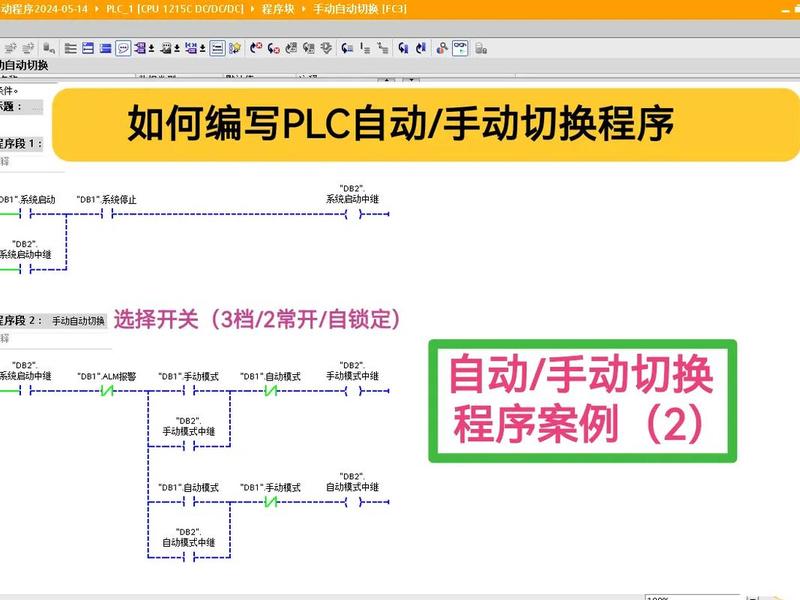The width and height of the screenshot is (800, 600).
Task: Open PLC_1 [CPU 1215C DC/DC/DC] breadcrumb
Action: [175, 9]
